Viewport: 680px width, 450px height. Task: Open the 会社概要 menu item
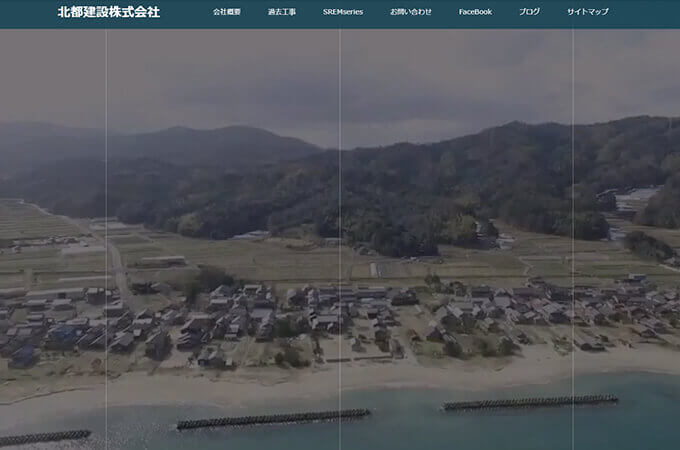[x=226, y=12]
